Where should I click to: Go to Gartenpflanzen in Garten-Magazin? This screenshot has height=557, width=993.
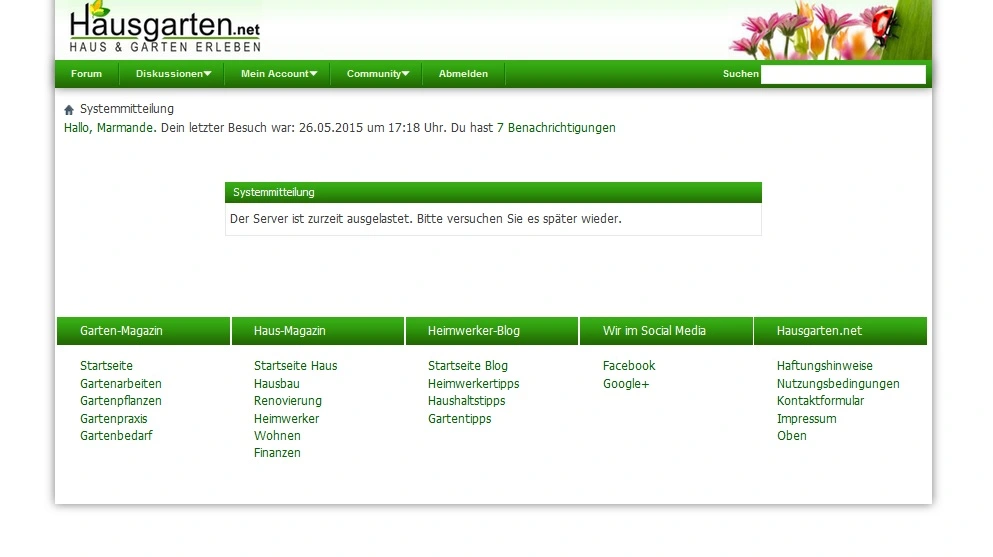click(120, 401)
